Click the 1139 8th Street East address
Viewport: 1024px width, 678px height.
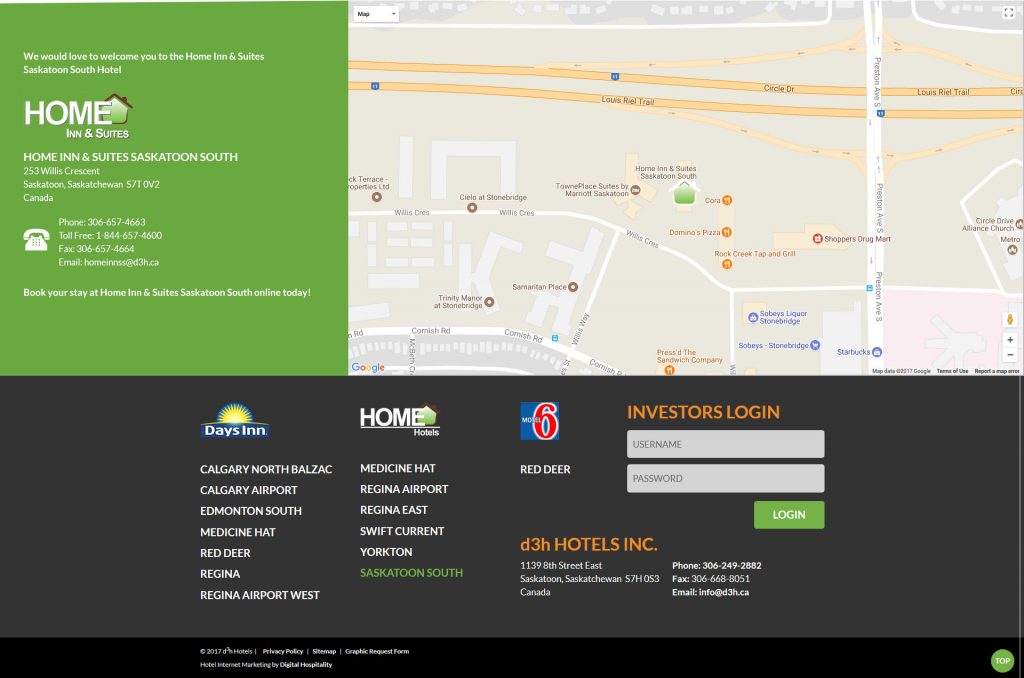(x=561, y=566)
